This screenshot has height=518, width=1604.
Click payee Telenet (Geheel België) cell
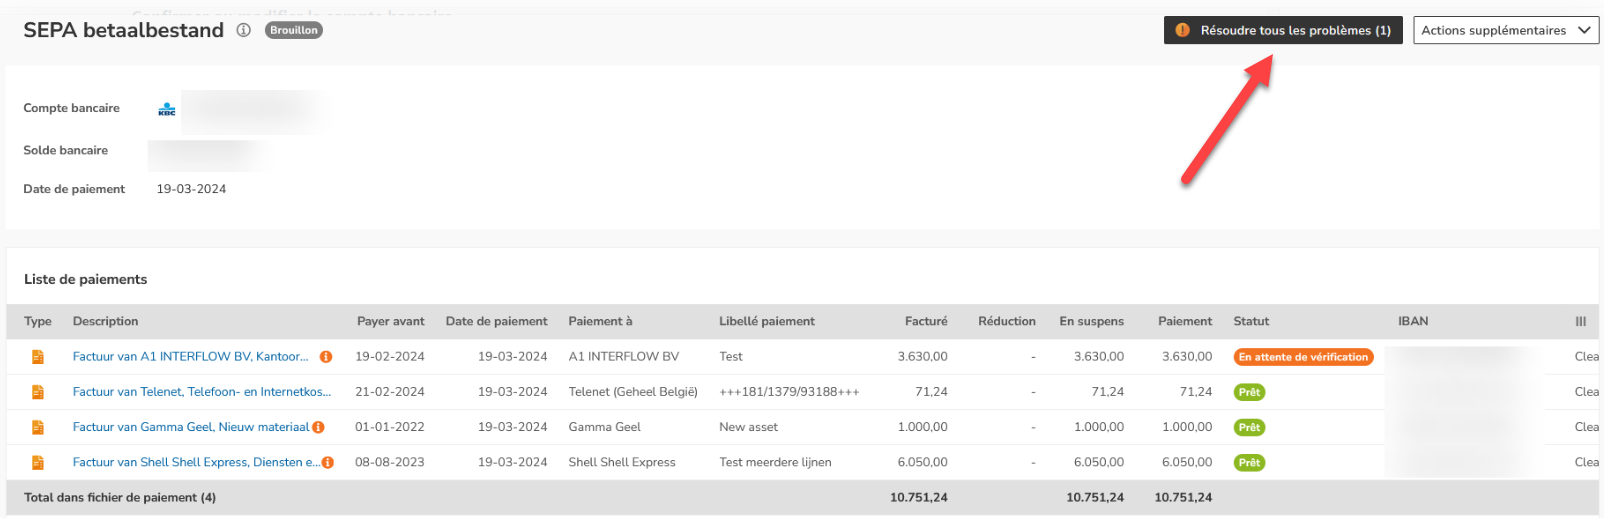tap(633, 392)
